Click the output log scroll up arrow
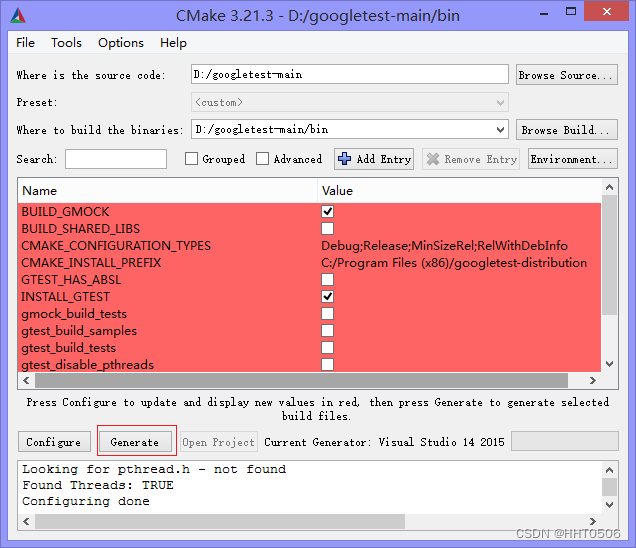 pyautogui.click(x=609, y=470)
